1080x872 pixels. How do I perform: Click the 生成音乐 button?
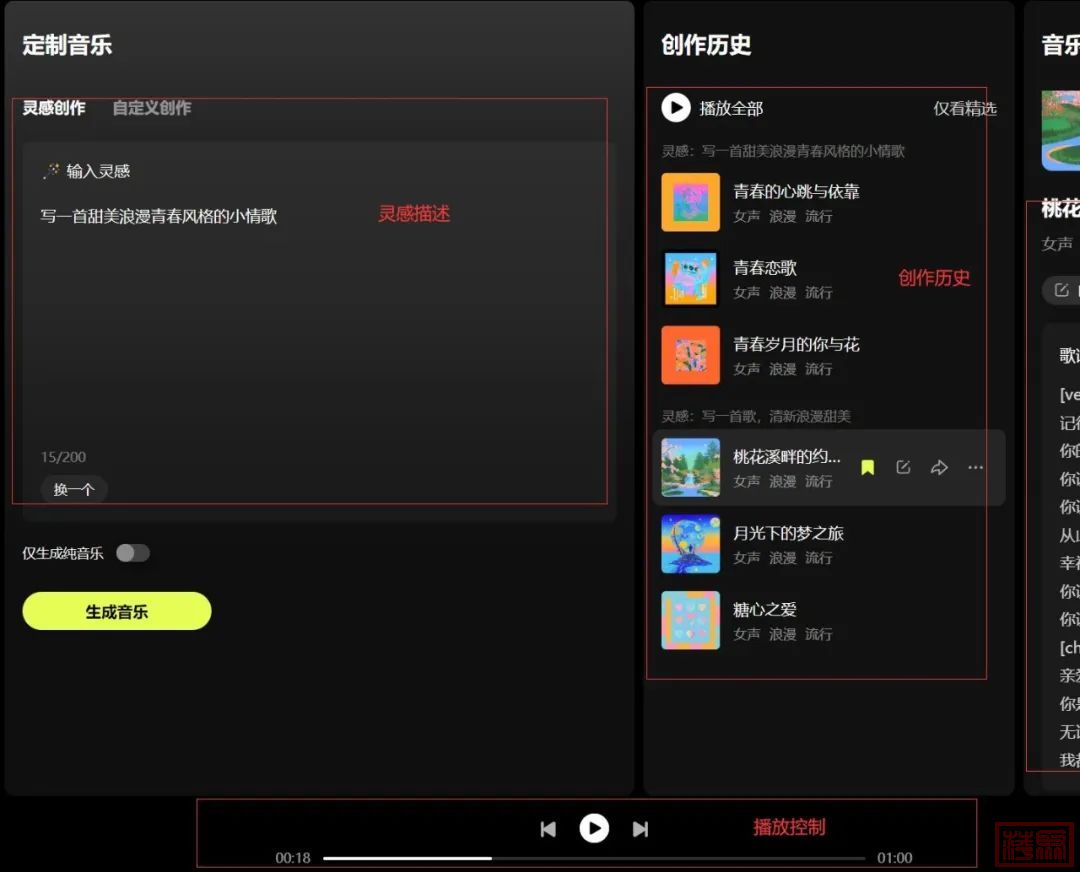(117, 611)
